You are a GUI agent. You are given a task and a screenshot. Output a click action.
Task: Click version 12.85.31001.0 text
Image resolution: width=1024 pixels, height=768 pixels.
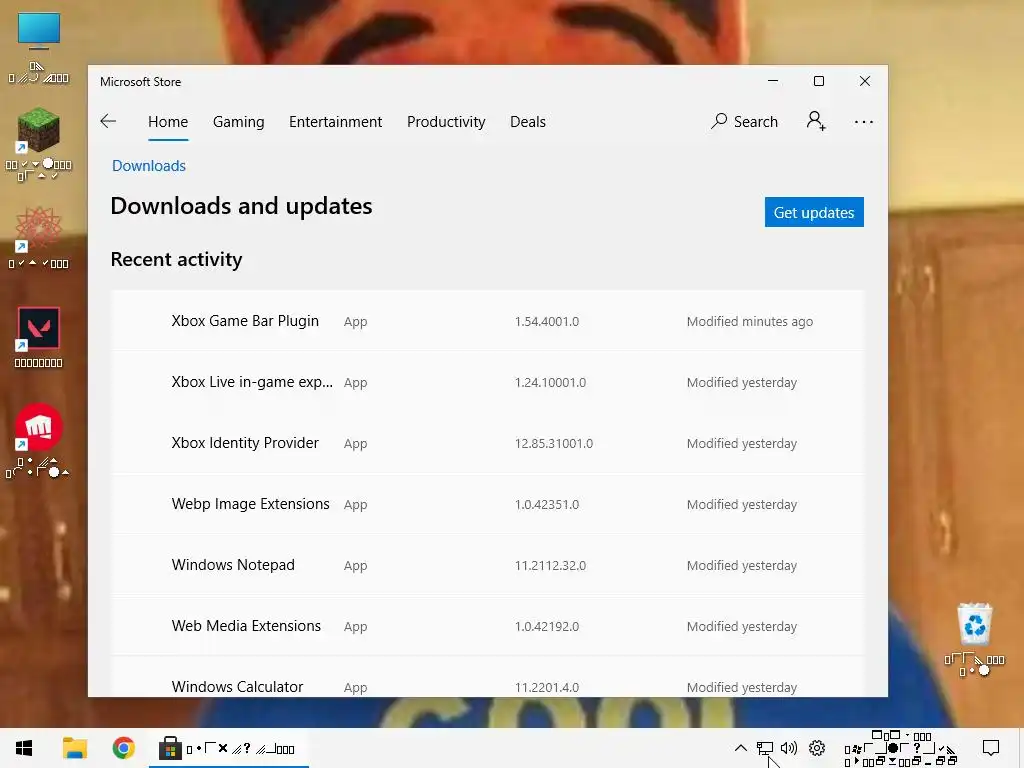[554, 443]
